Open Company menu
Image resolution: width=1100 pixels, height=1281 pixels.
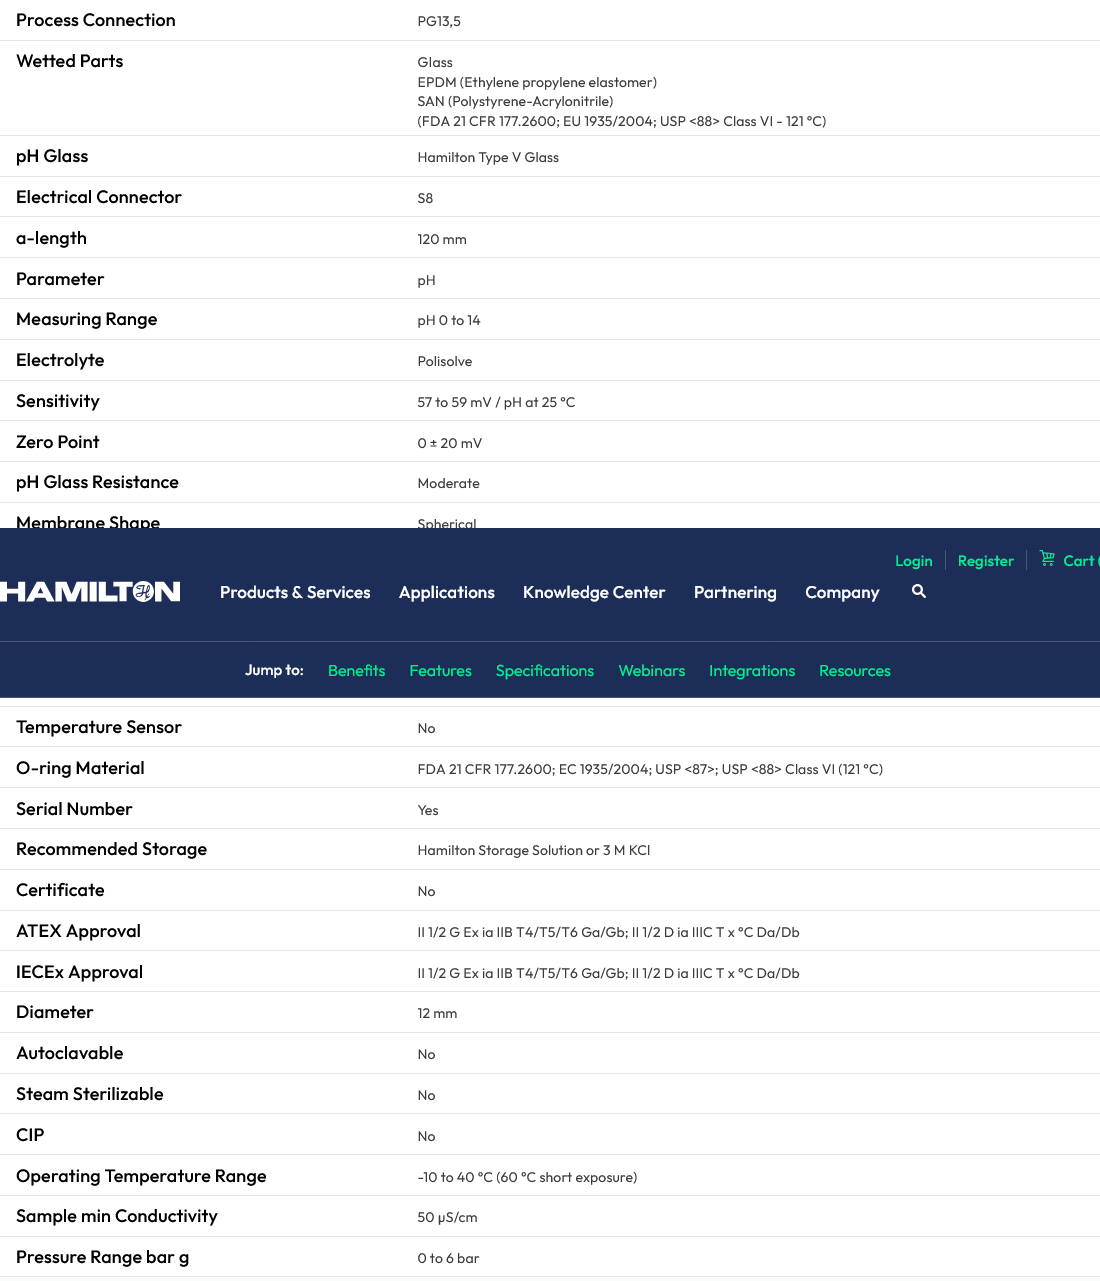coord(842,592)
